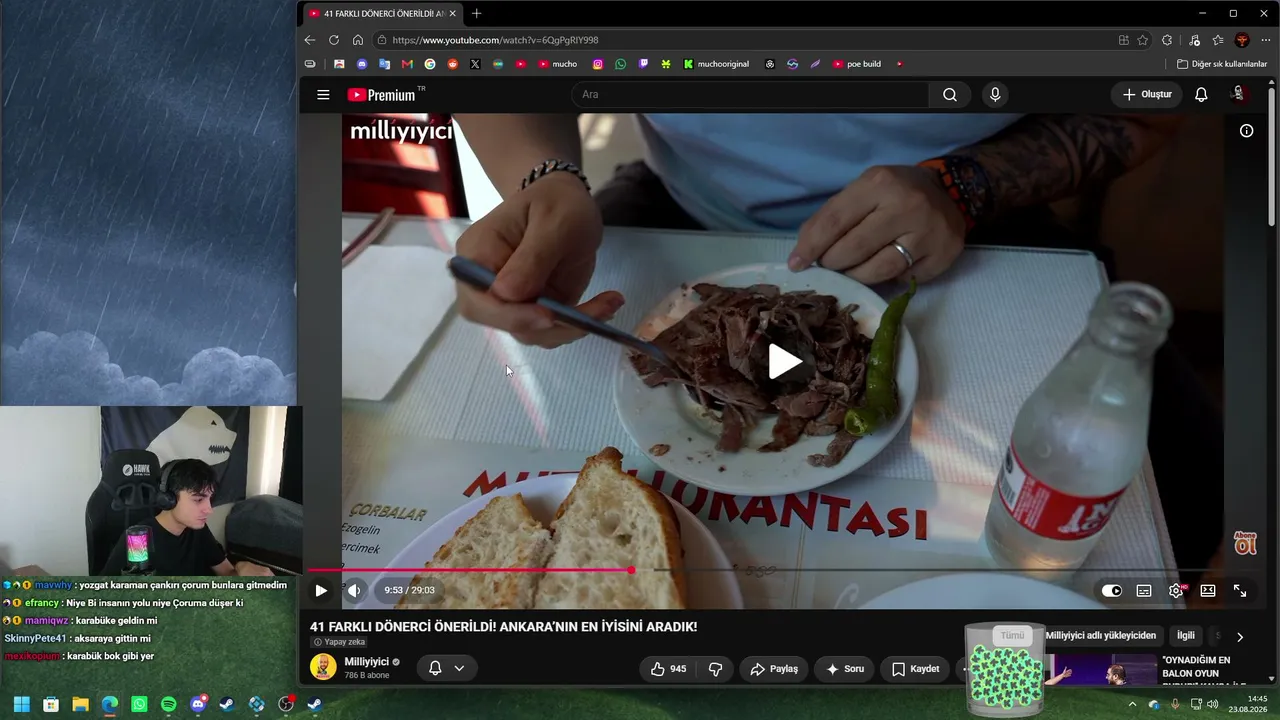Open the YouTube guide hamburger menu
This screenshot has width=1280, height=720.
(x=323, y=95)
